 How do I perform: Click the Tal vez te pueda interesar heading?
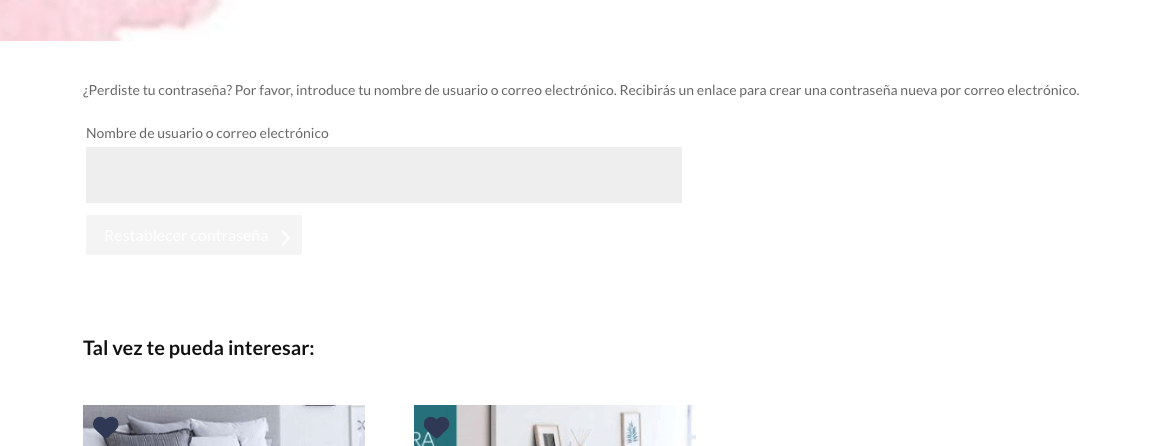click(198, 348)
